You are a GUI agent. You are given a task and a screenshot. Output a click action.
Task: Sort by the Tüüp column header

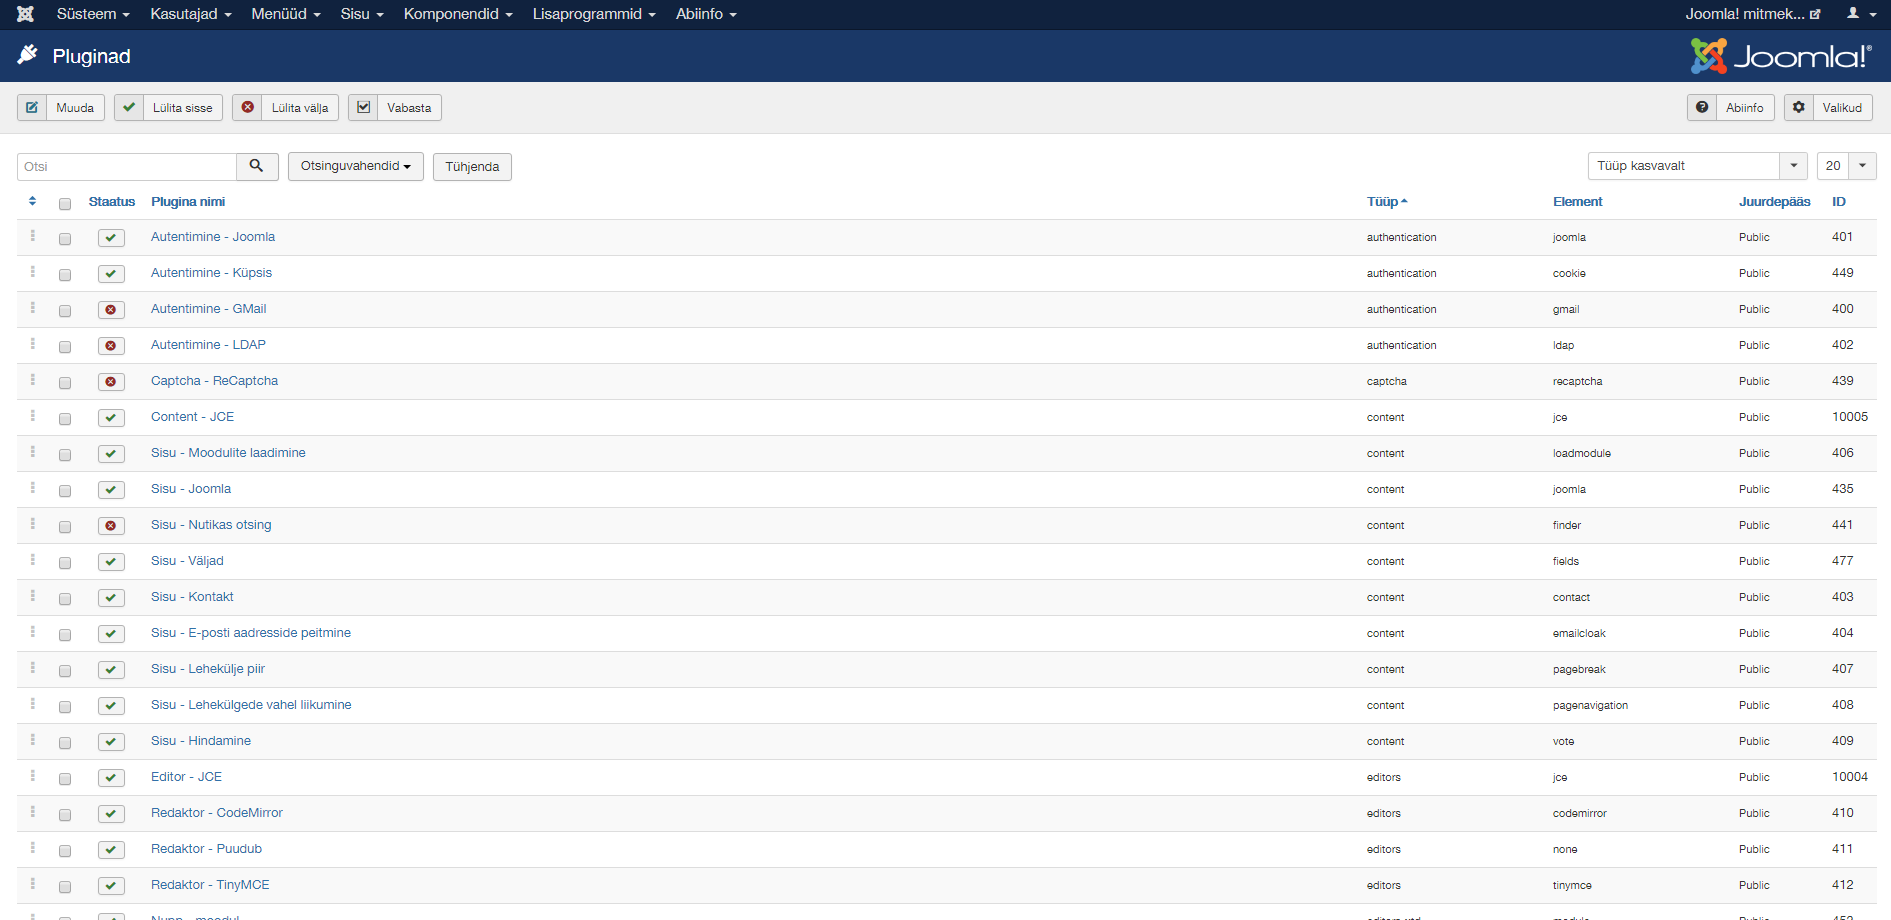[x=1387, y=202]
